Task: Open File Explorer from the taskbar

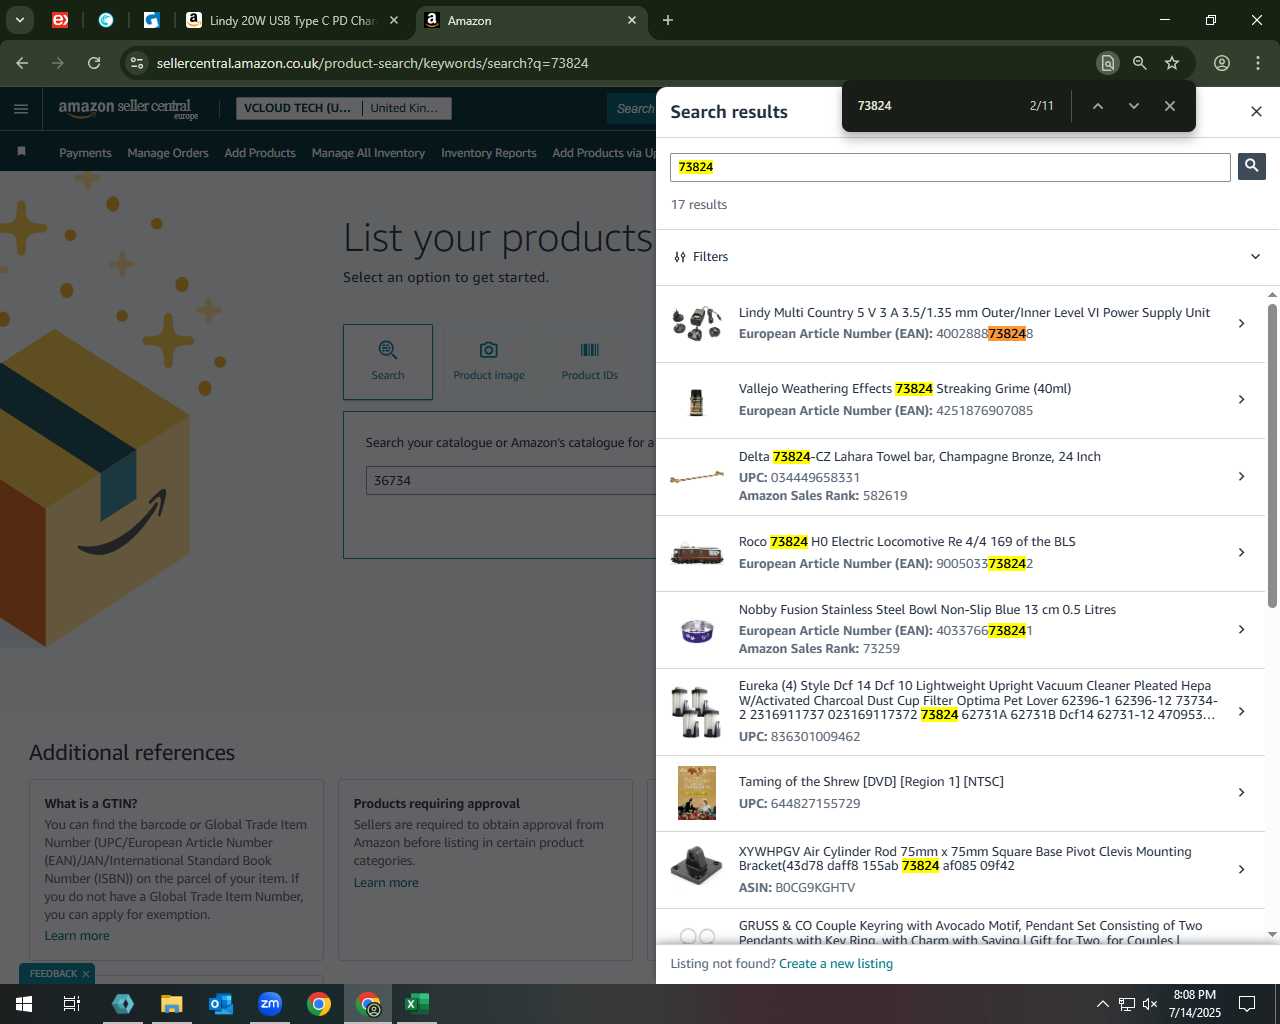Action: (172, 1004)
